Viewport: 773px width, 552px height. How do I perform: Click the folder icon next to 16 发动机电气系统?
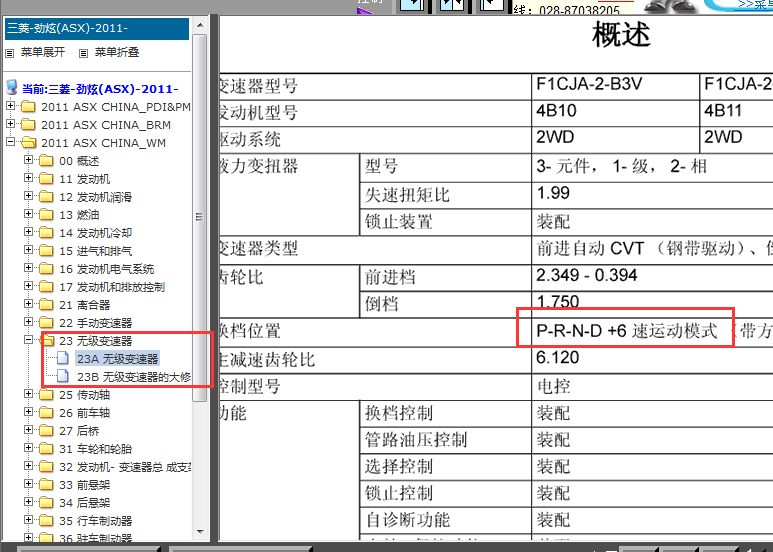pos(46,269)
